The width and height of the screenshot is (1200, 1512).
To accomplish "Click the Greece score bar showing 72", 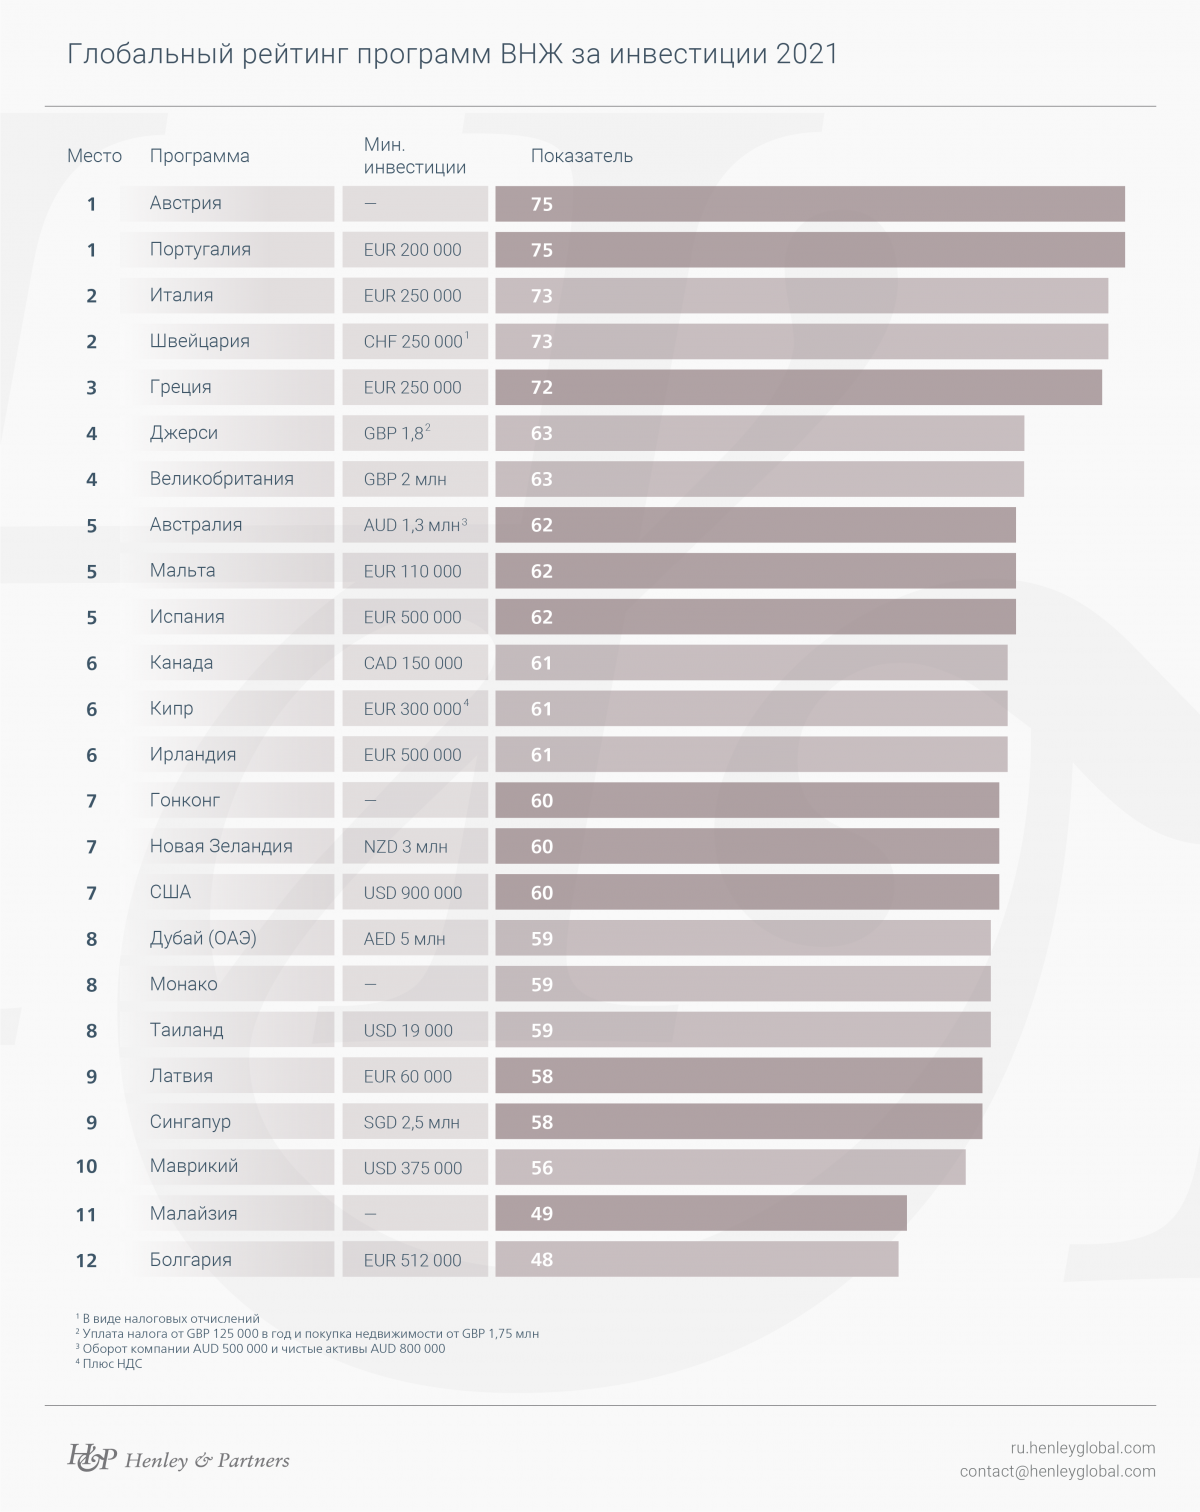I will [798, 387].
